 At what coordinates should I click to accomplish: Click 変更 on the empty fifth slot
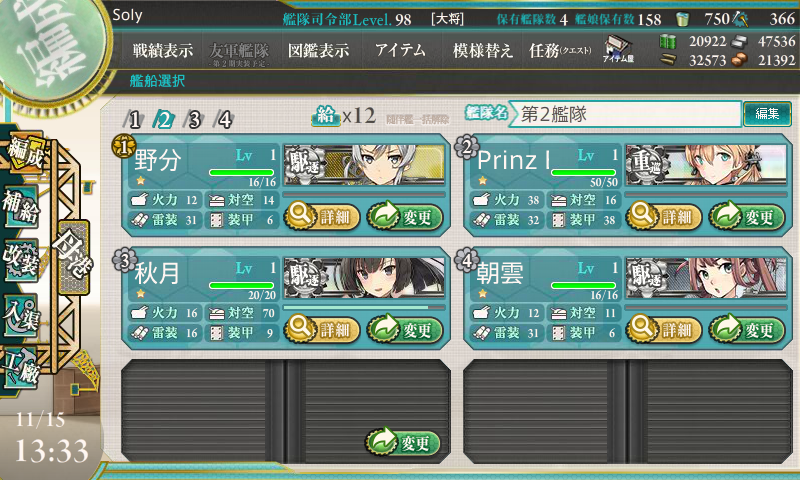pyautogui.click(x=403, y=442)
